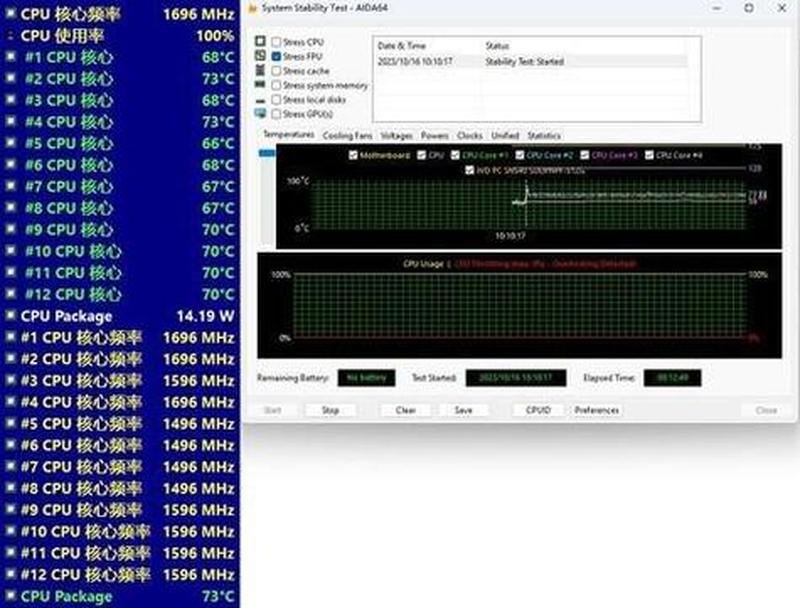800x608 pixels.
Task: Open Preferences in the stability test window
Action: pos(596,410)
